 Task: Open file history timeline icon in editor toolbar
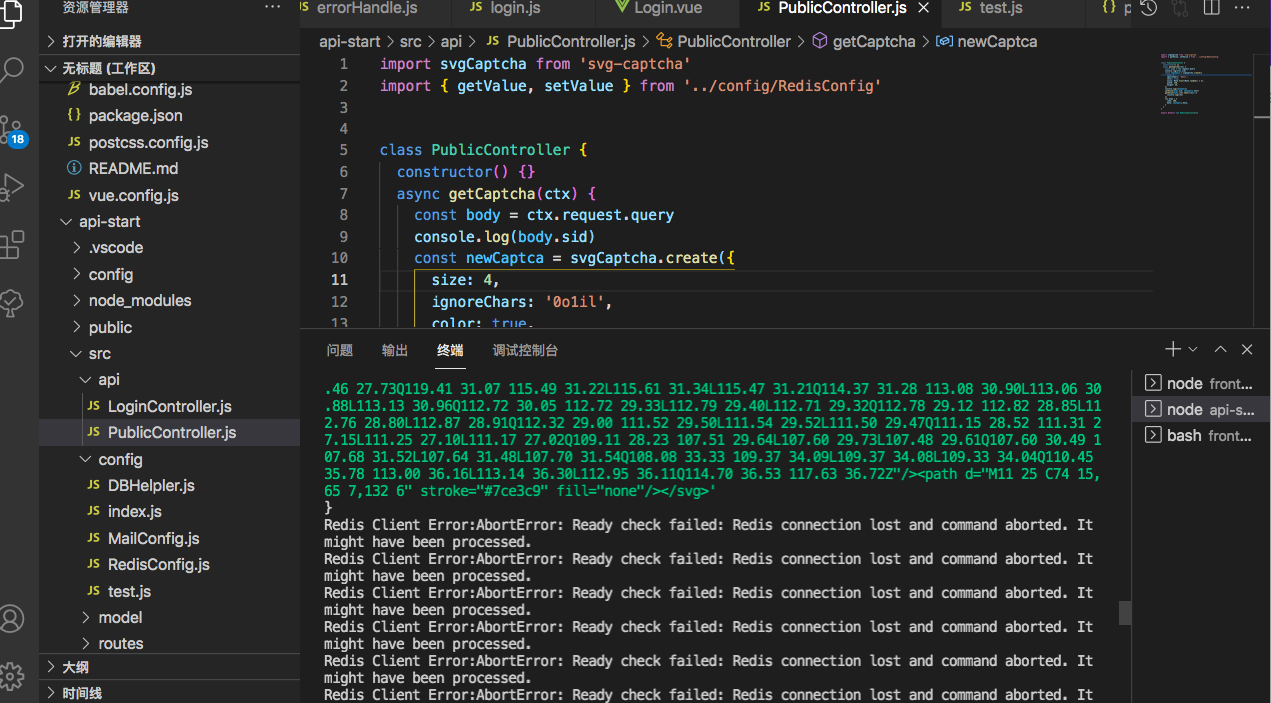(1149, 8)
